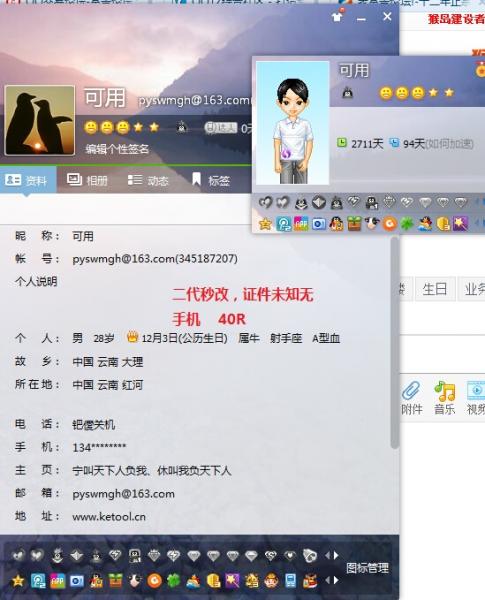Viewport: 485px width, 600px height.
Task: Show next icons in bottom diamond row
Action: [336, 555]
